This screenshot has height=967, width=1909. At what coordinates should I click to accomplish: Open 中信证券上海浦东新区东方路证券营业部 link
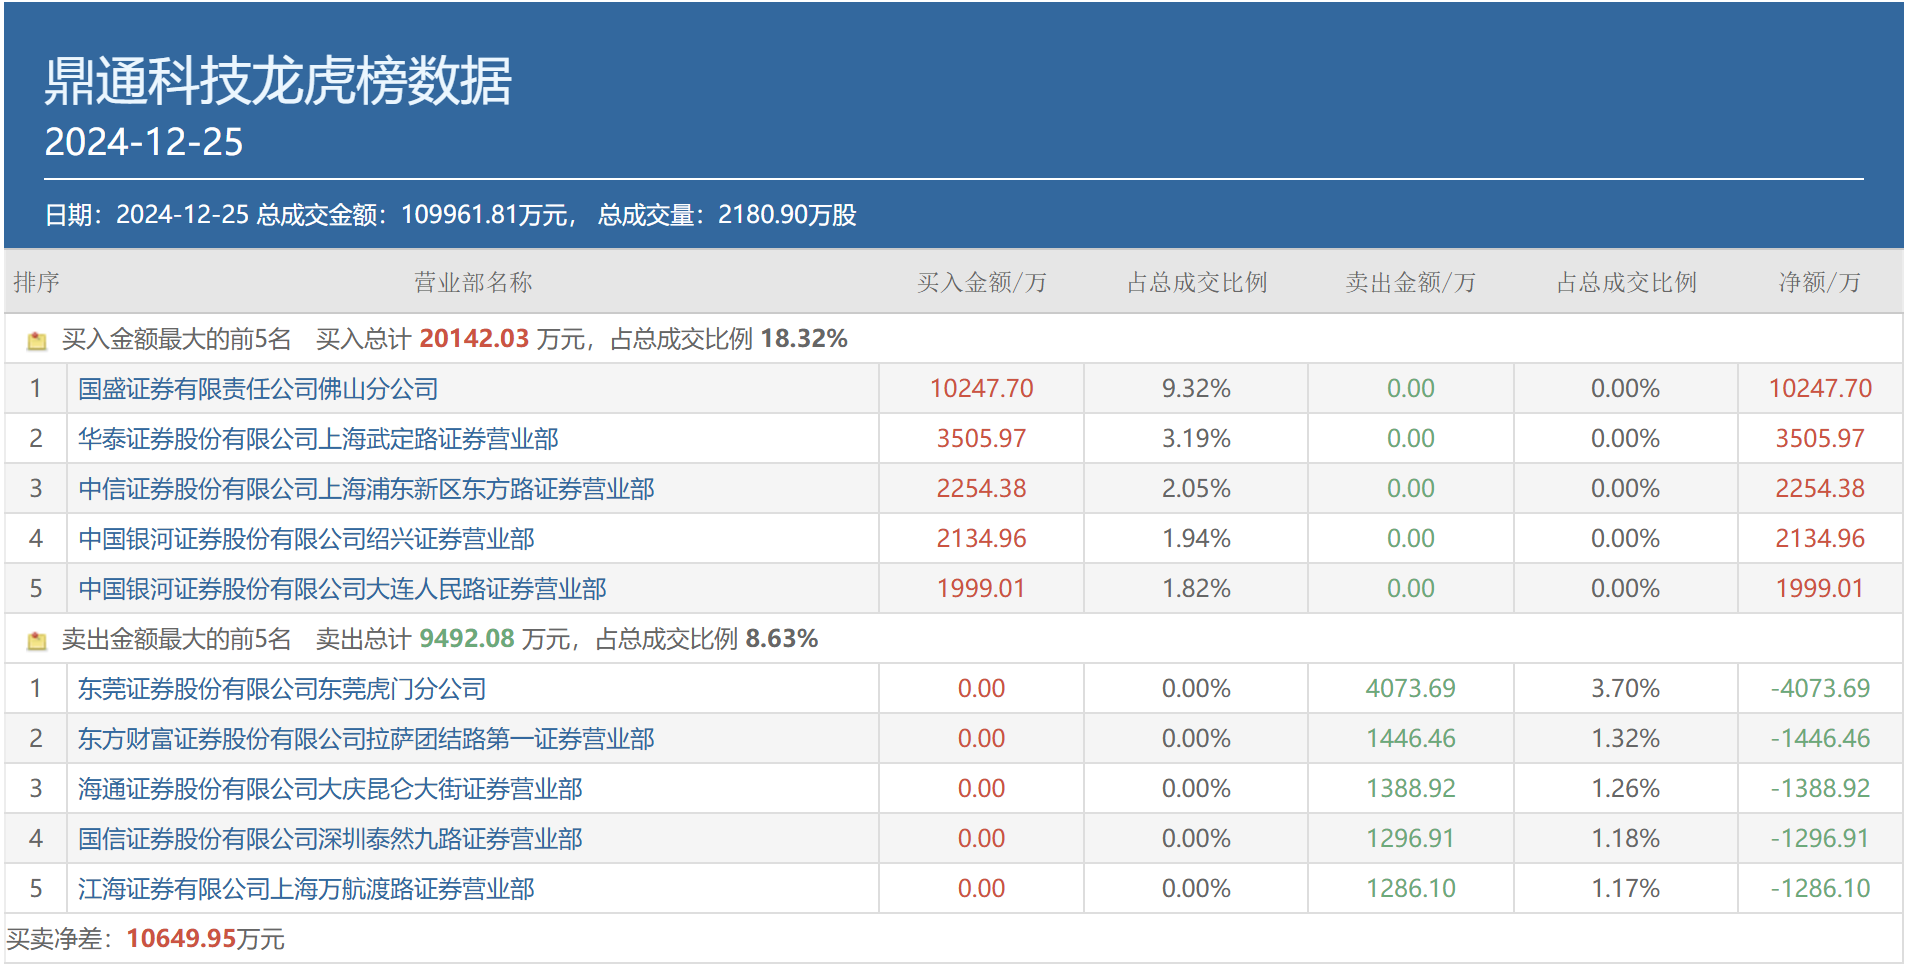[x=366, y=489]
